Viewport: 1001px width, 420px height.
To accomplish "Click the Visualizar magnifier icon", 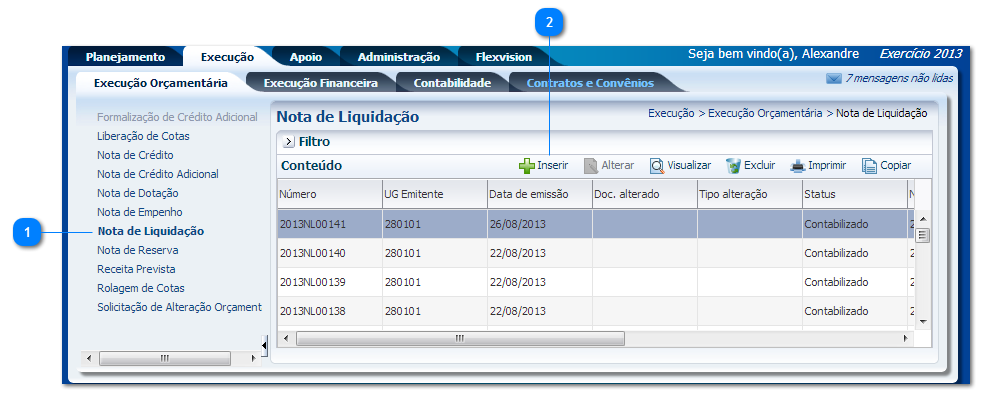I will click(x=657, y=166).
